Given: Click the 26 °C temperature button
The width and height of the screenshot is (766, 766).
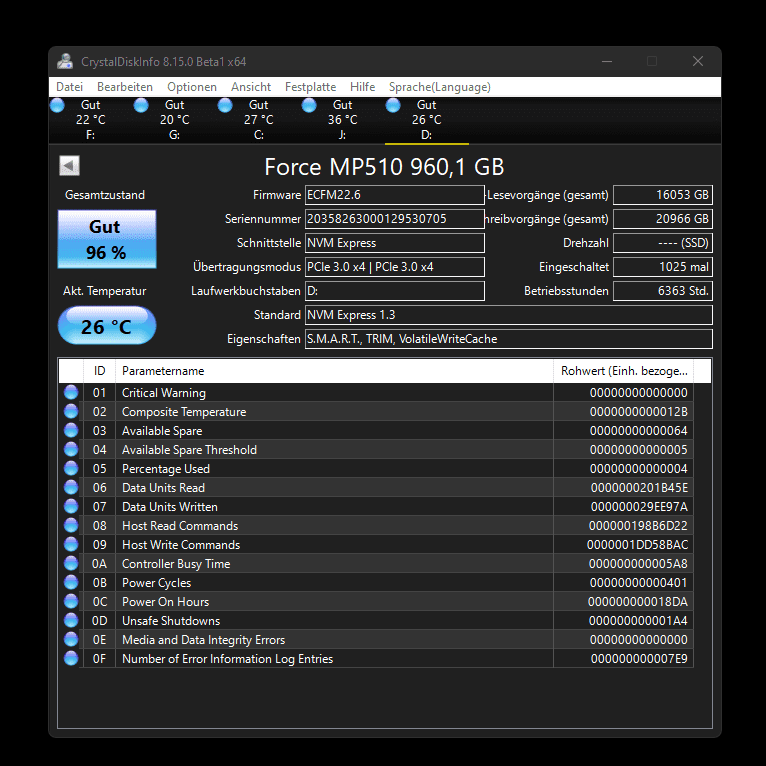Looking at the screenshot, I should (107, 326).
